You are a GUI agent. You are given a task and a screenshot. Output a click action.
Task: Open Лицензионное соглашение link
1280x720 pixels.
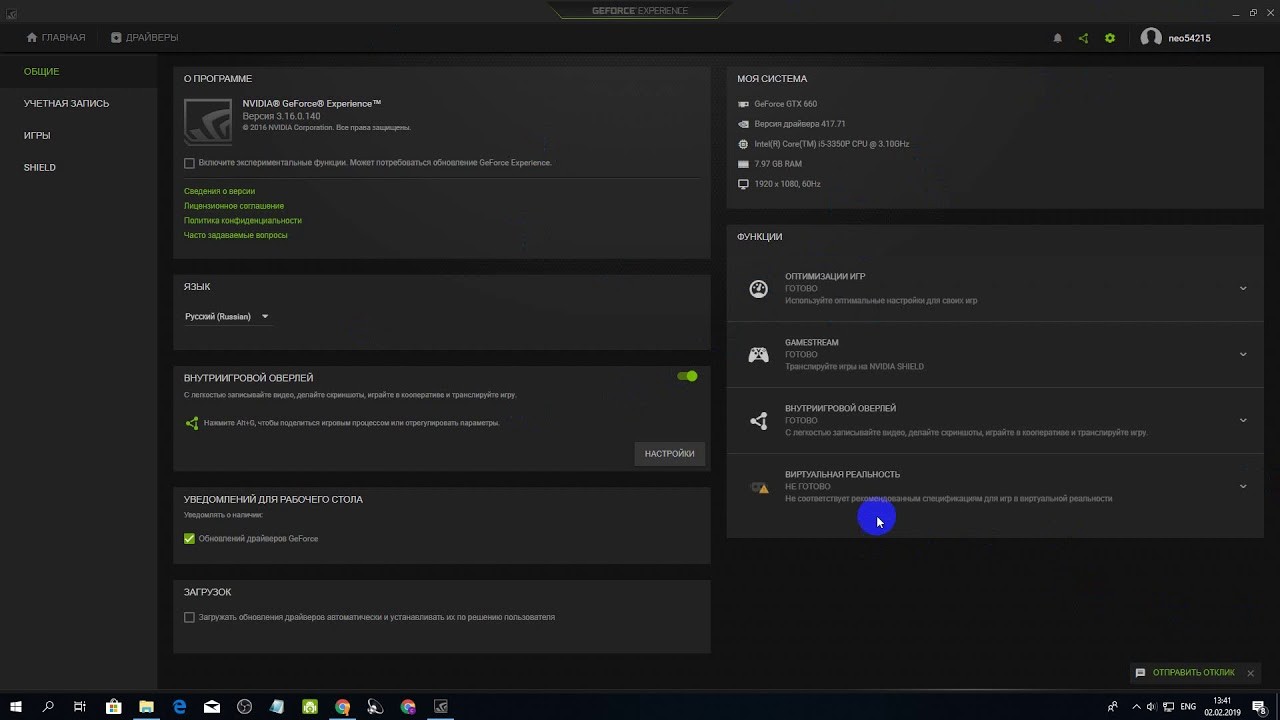pyautogui.click(x=234, y=206)
